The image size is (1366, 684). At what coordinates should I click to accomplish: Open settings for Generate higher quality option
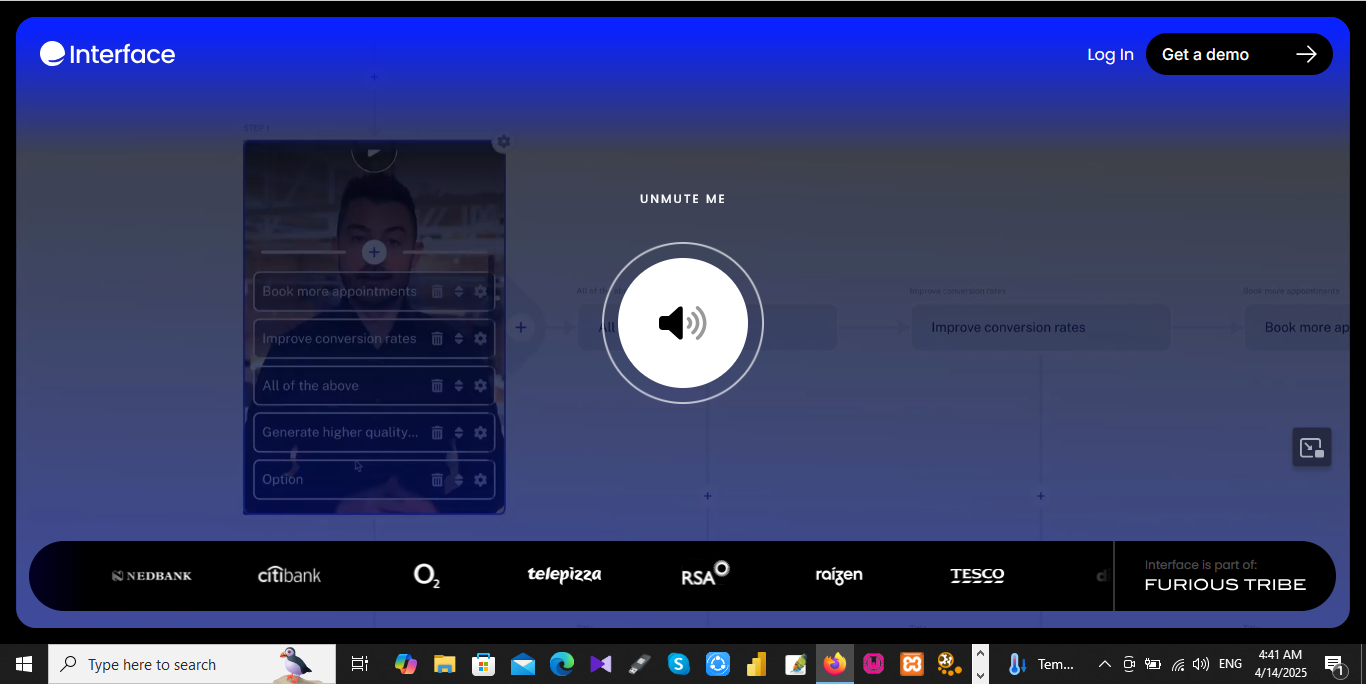(480, 433)
